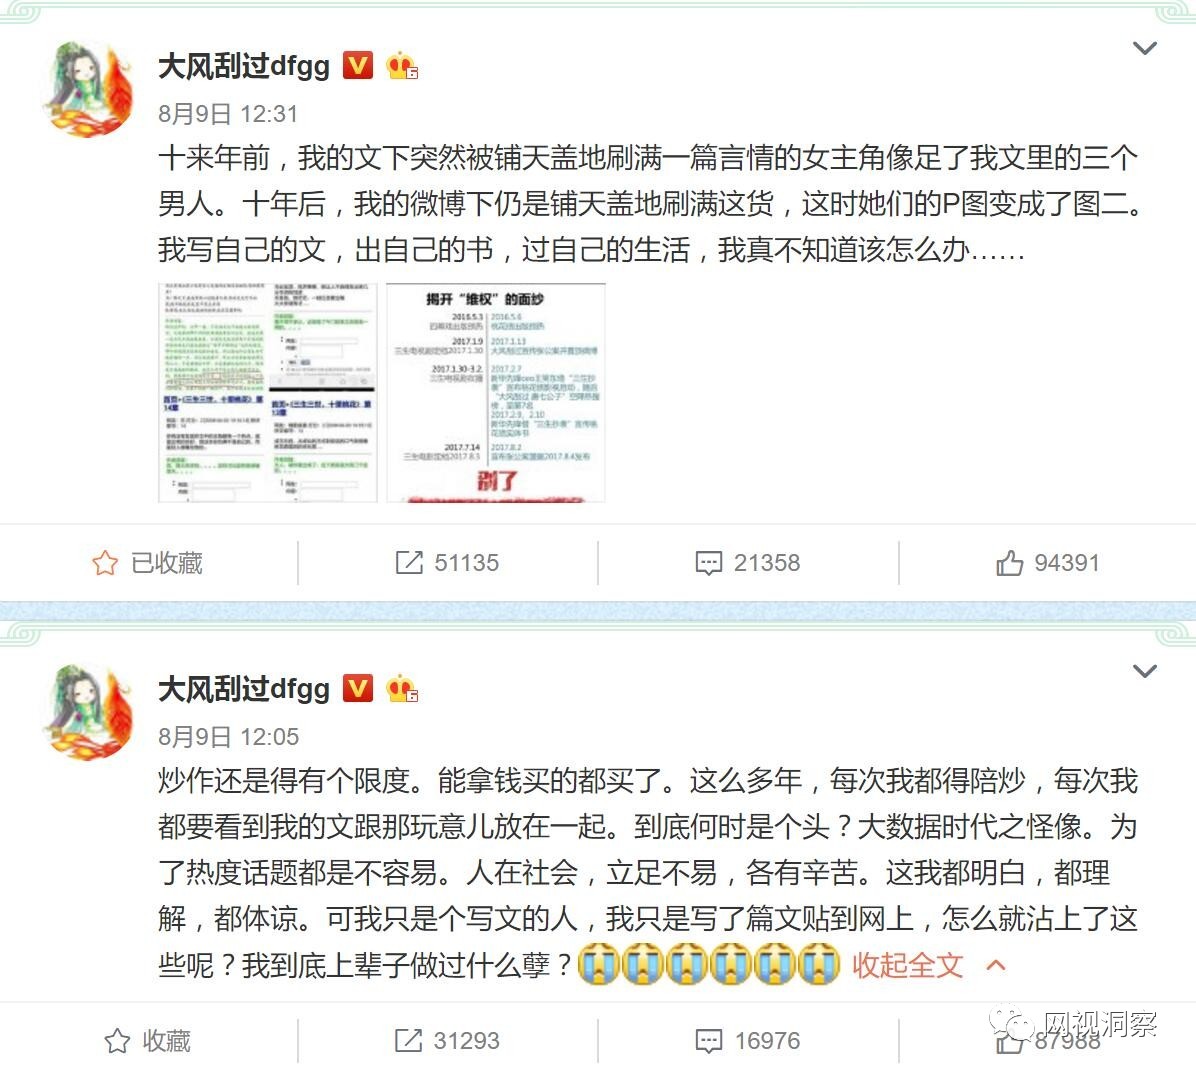Open the green text screenshot thumbnail
The height and width of the screenshot is (1076, 1196).
point(268,393)
